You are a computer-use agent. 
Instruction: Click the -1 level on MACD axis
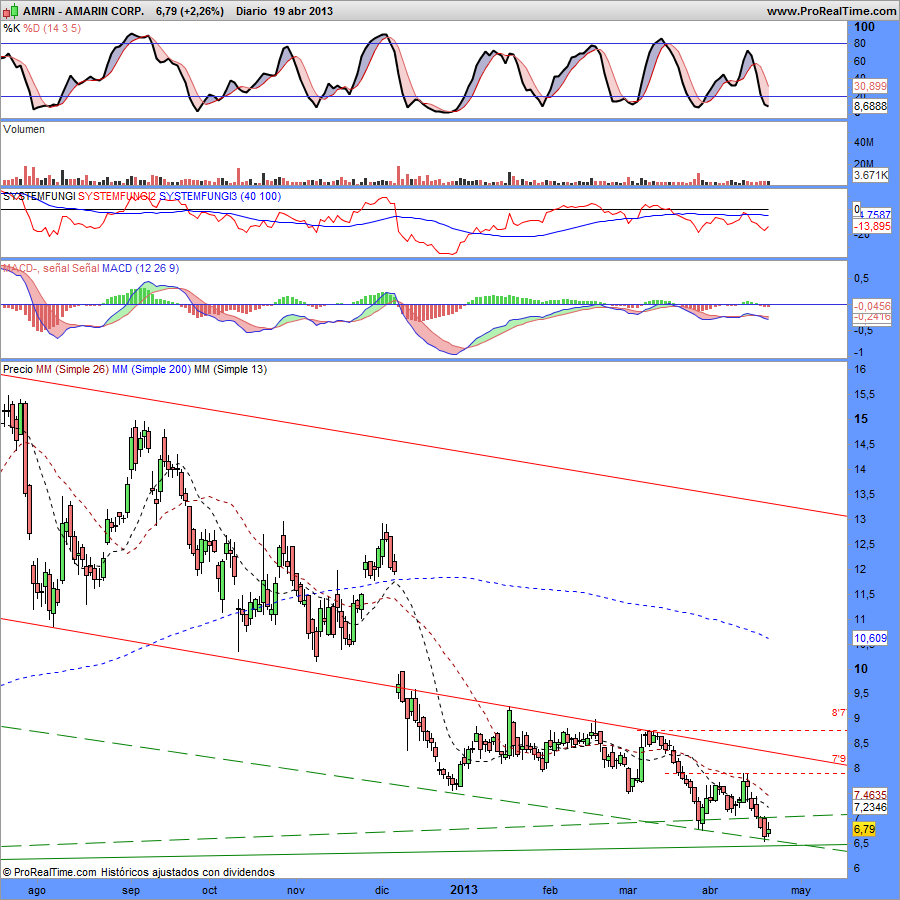(860, 352)
